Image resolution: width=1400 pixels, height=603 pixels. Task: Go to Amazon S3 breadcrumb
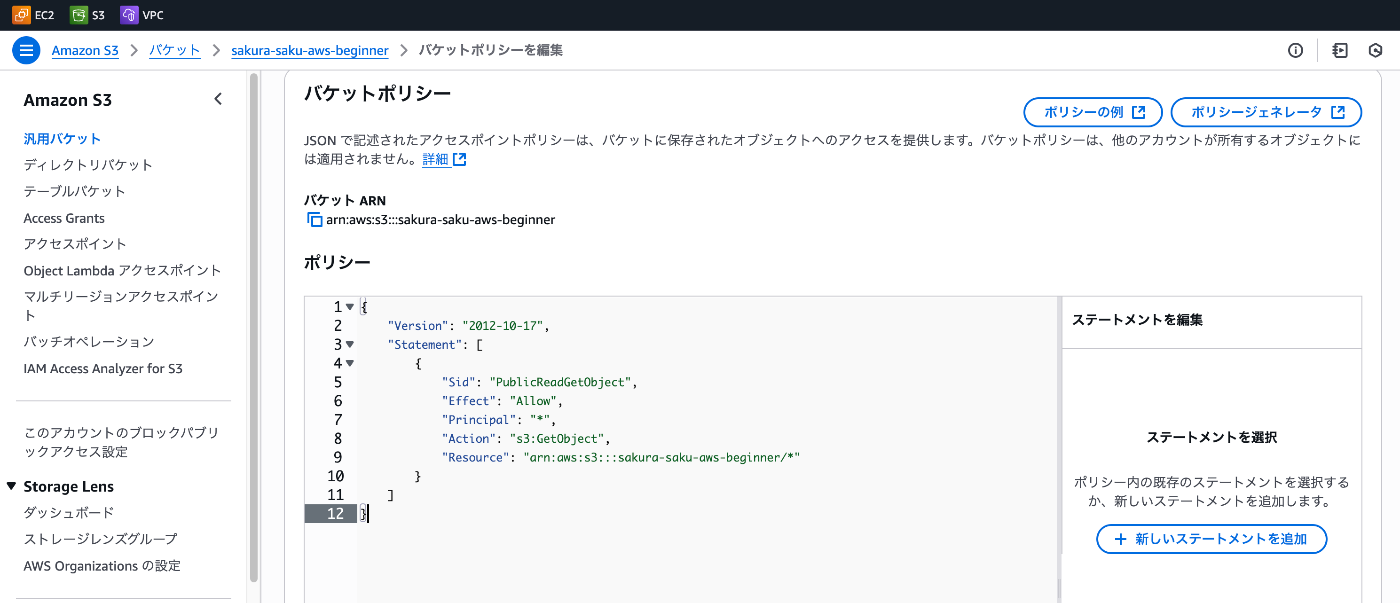tap(85, 50)
